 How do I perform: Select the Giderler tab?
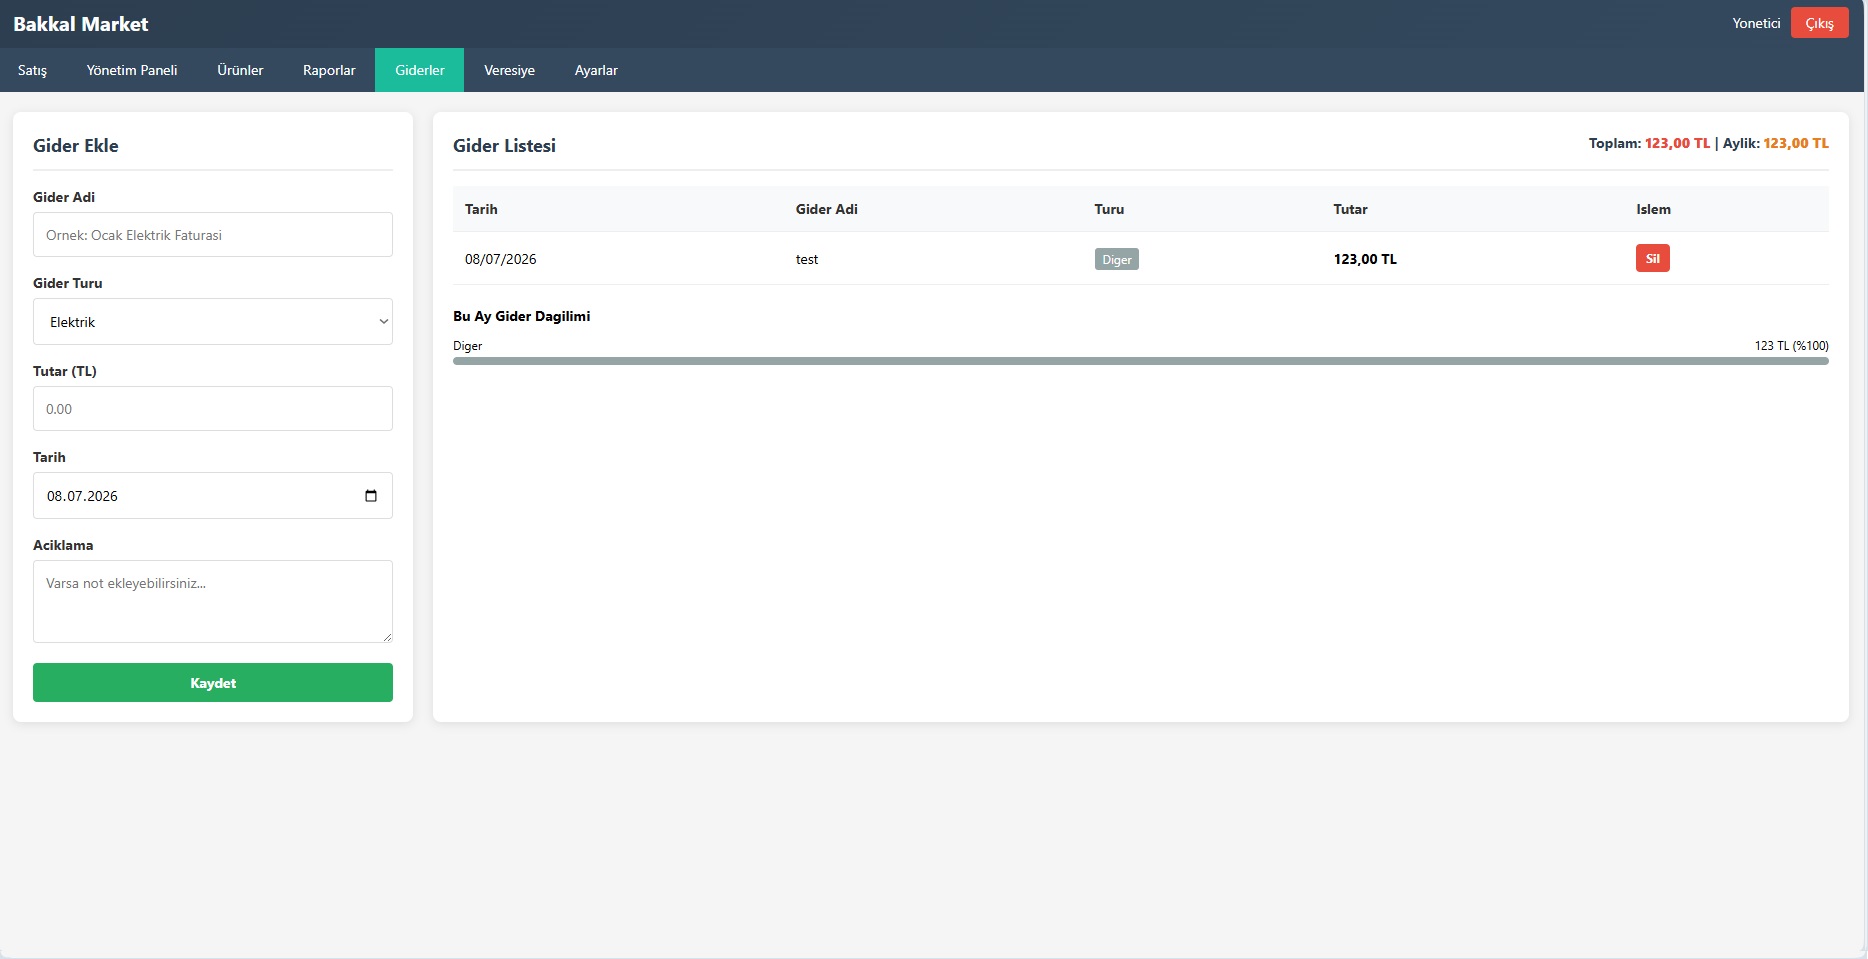[x=420, y=70]
